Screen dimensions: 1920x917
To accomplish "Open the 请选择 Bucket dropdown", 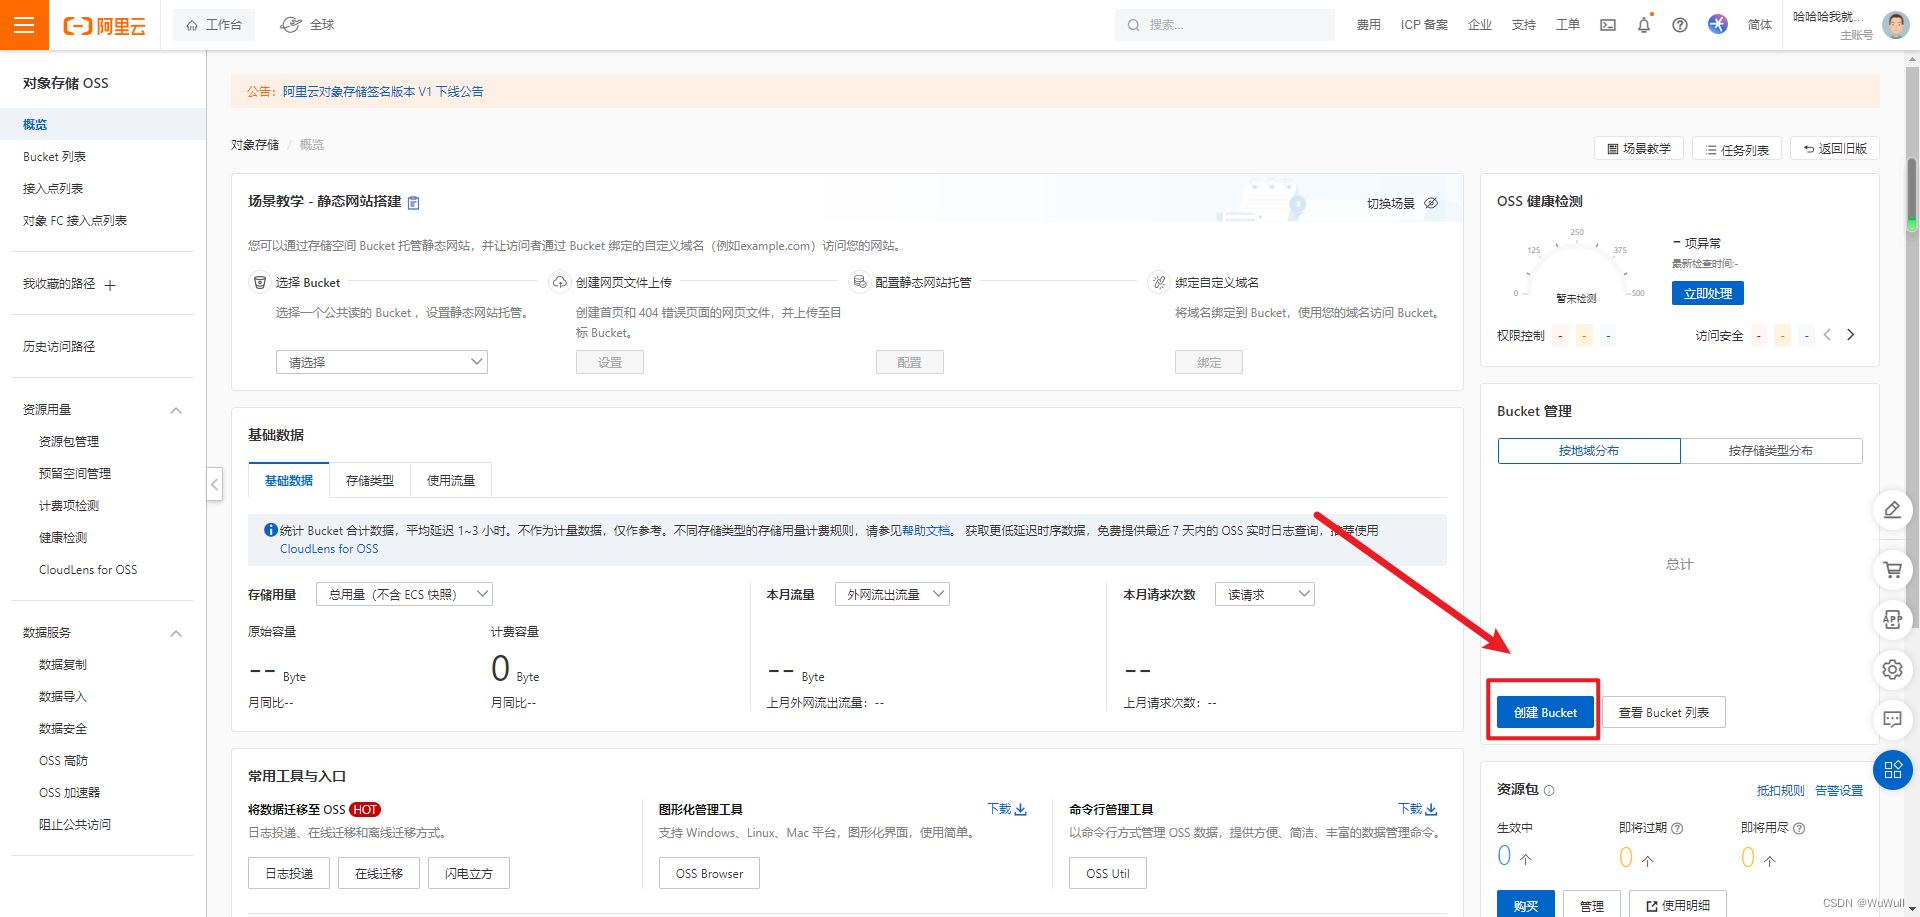I will click(x=382, y=362).
